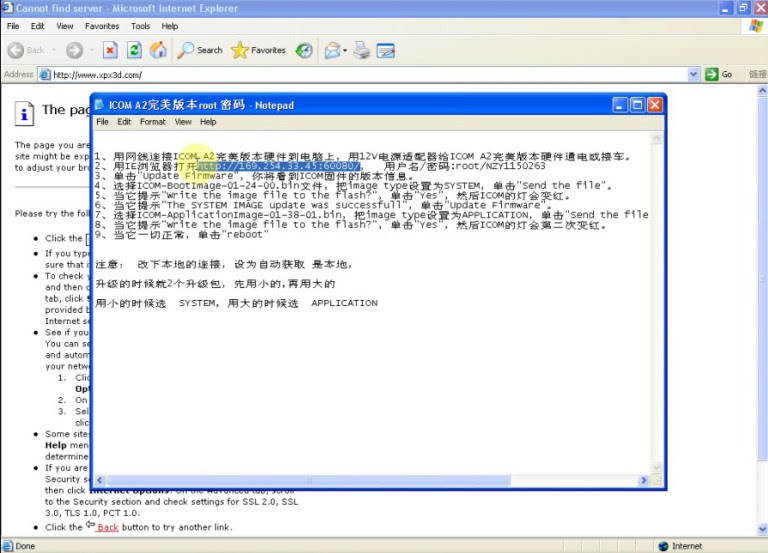This screenshot has height=553, width=768.
Task: Click the green Refresh page icon
Action: point(134,50)
